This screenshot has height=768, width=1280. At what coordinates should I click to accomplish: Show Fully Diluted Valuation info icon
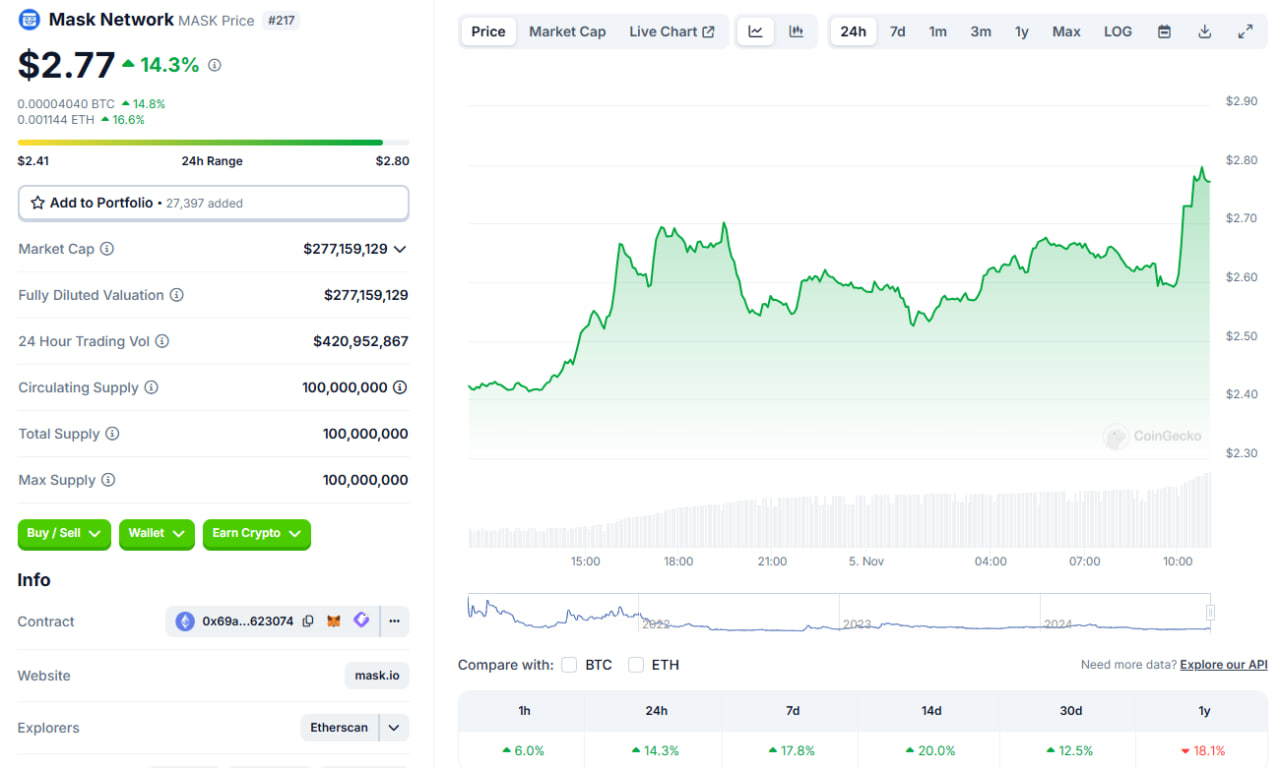pos(176,295)
